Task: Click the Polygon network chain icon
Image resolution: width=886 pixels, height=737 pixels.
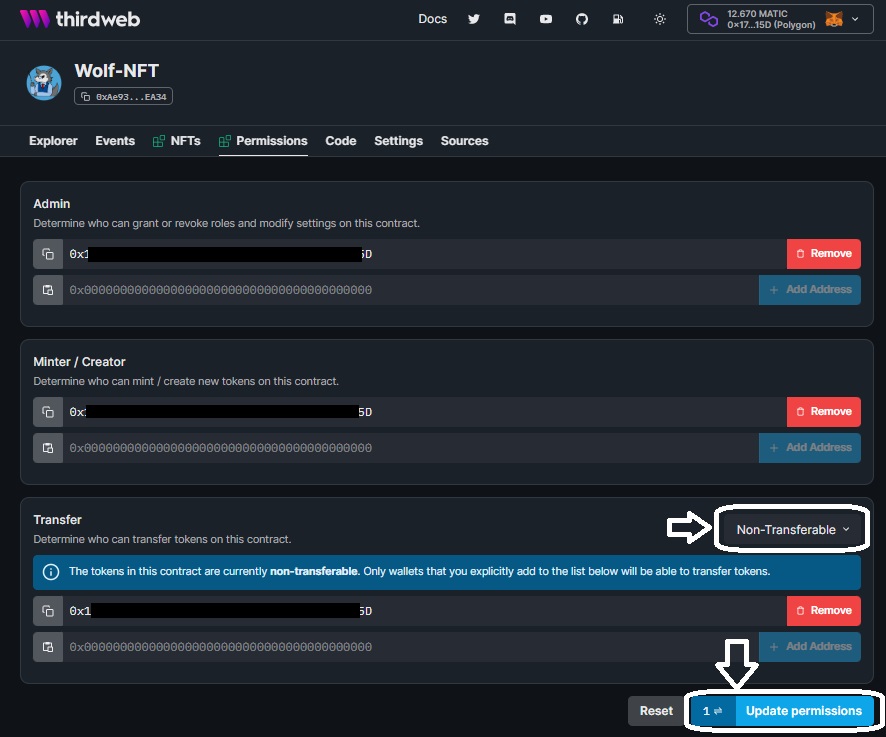Action: [x=708, y=19]
